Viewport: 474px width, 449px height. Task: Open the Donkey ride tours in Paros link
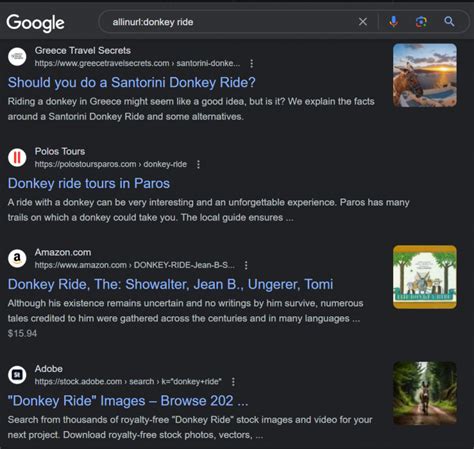[x=89, y=183]
